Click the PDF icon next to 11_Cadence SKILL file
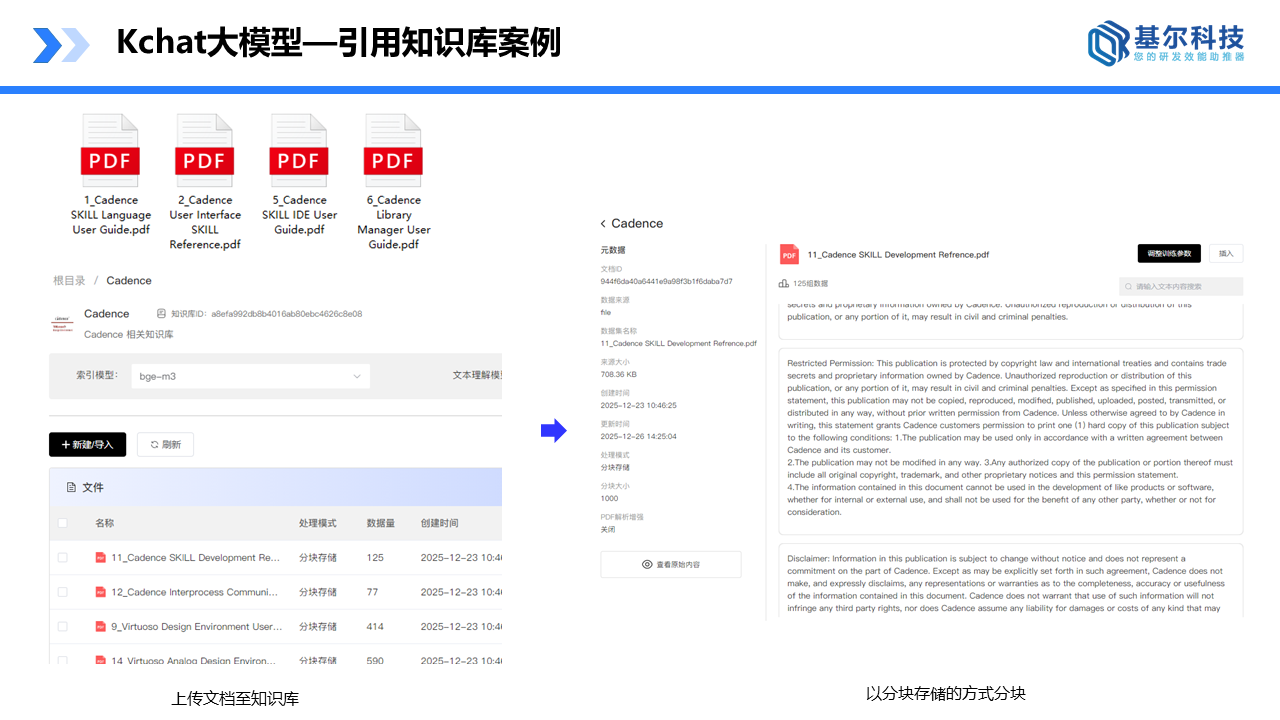The image size is (1280, 720). (x=100, y=557)
